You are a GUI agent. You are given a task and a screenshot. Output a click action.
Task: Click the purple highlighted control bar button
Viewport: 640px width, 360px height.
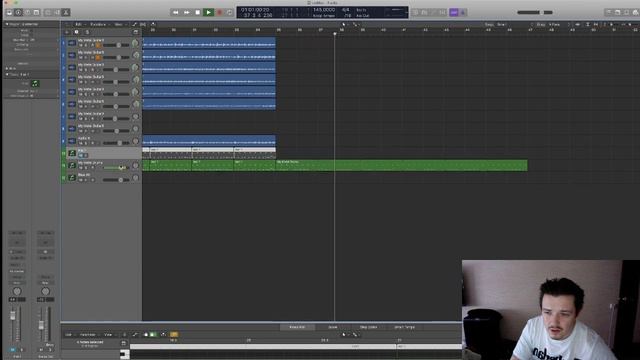(454, 13)
